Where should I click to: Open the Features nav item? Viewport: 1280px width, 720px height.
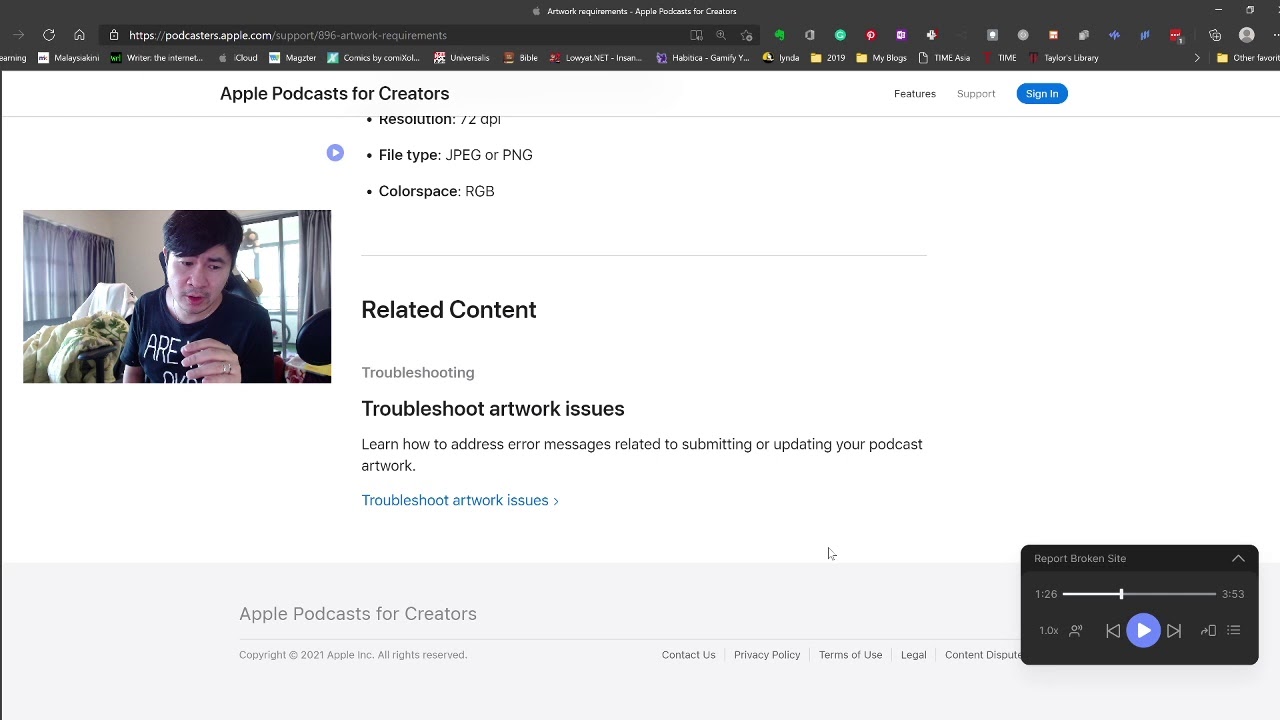pyautogui.click(x=915, y=94)
